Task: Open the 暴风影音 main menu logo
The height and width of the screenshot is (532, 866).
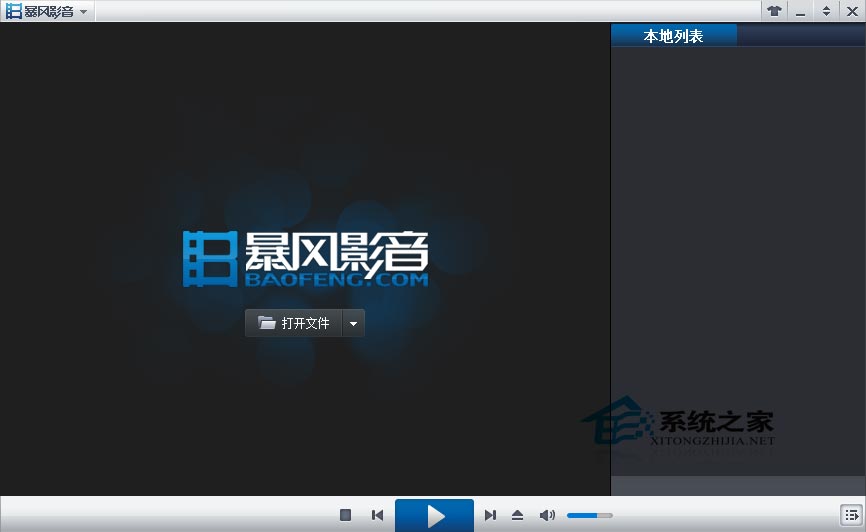Action: [x=47, y=11]
